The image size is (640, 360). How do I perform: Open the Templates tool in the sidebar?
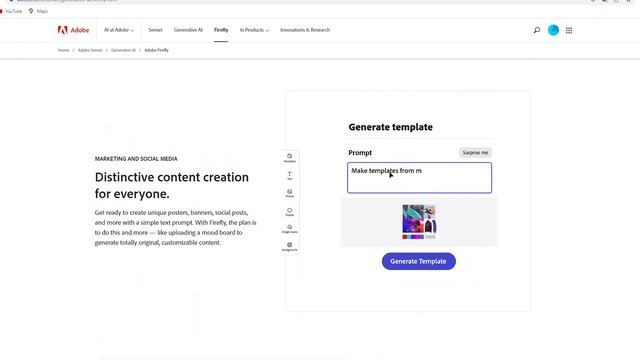point(289,158)
